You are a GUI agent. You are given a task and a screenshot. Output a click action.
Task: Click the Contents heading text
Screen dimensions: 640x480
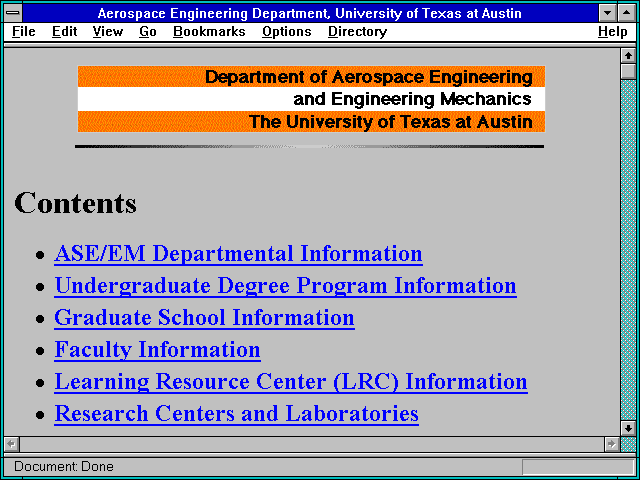pyautogui.click(x=76, y=203)
